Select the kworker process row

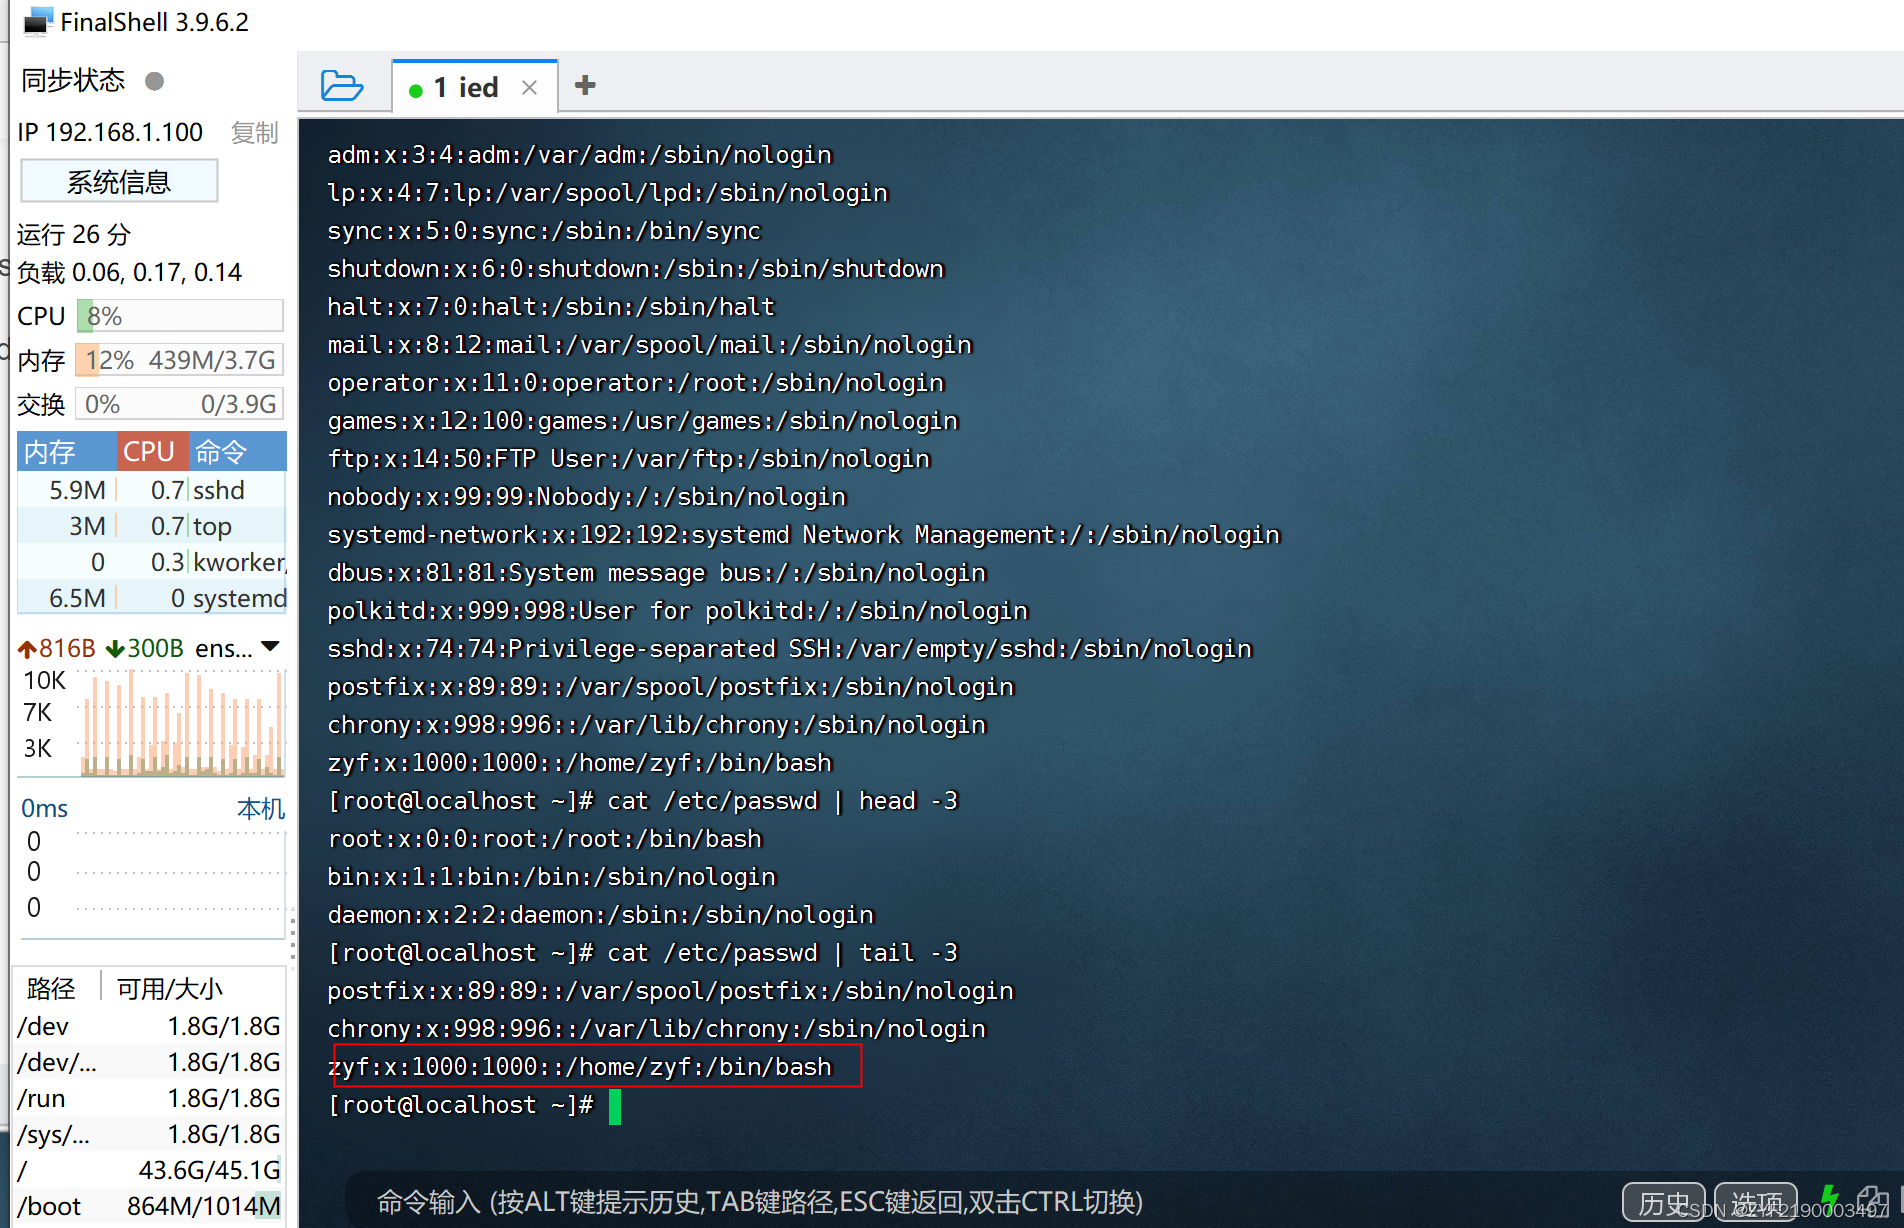pos(152,562)
